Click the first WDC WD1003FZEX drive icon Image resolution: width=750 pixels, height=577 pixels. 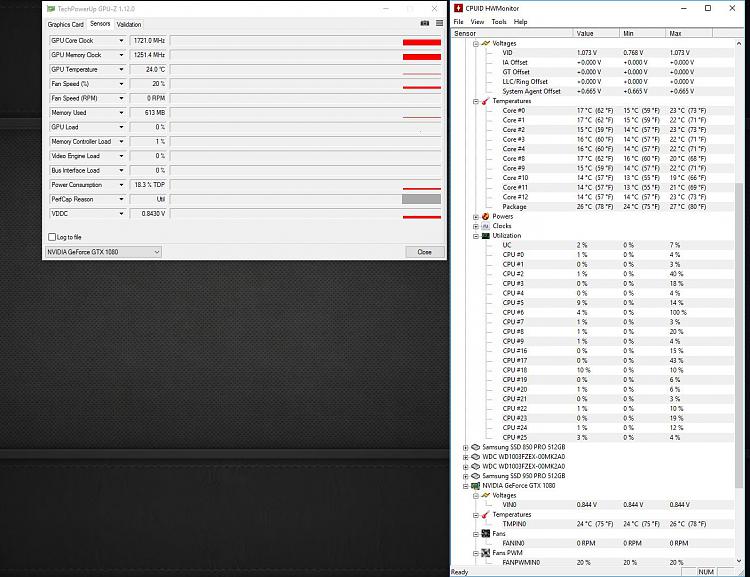[x=475, y=456]
